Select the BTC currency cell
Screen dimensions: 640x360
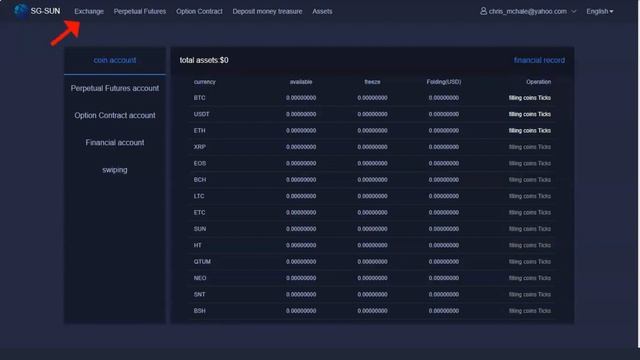point(200,98)
